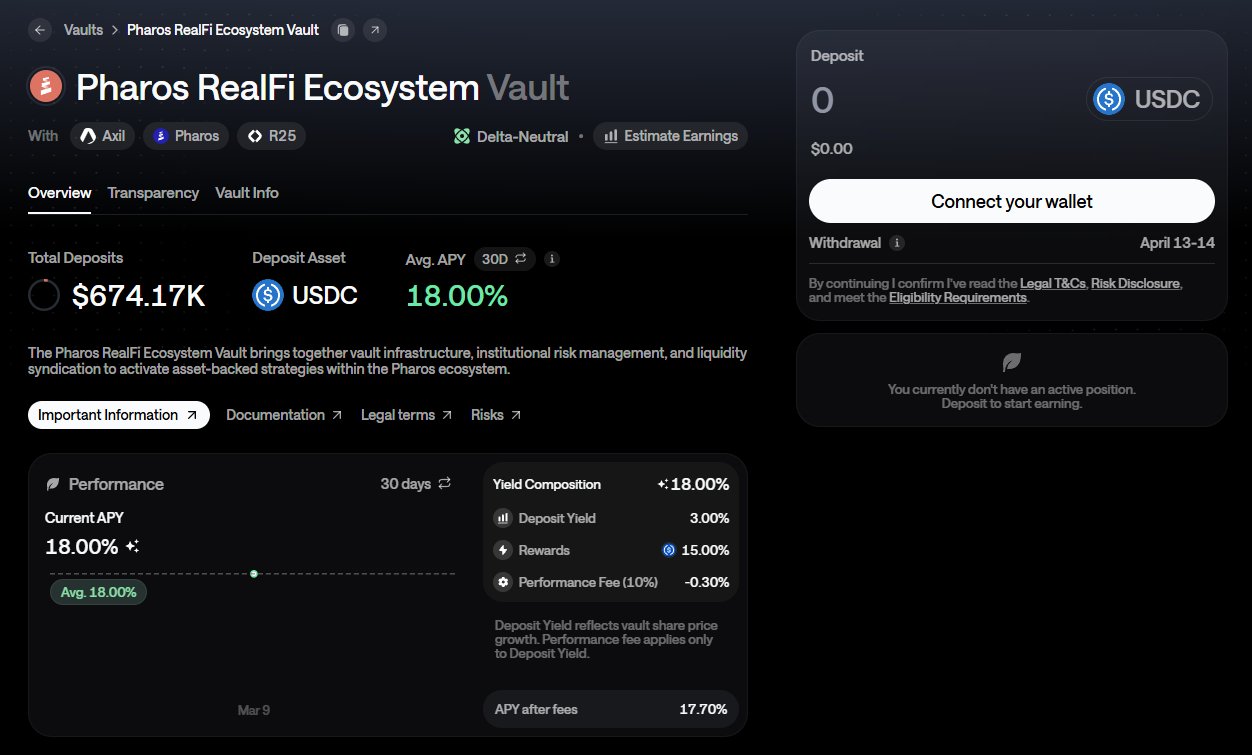Toggle the Performance 30 days period
The image size is (1252, 755).
tap(416, 484)
